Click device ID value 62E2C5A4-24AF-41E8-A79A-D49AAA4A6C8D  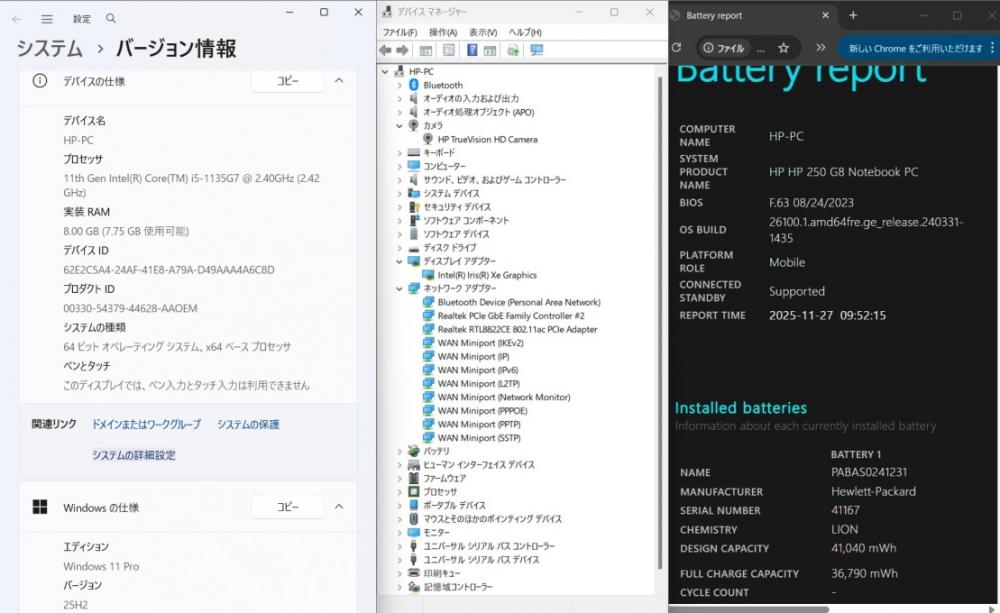[169, 270]
